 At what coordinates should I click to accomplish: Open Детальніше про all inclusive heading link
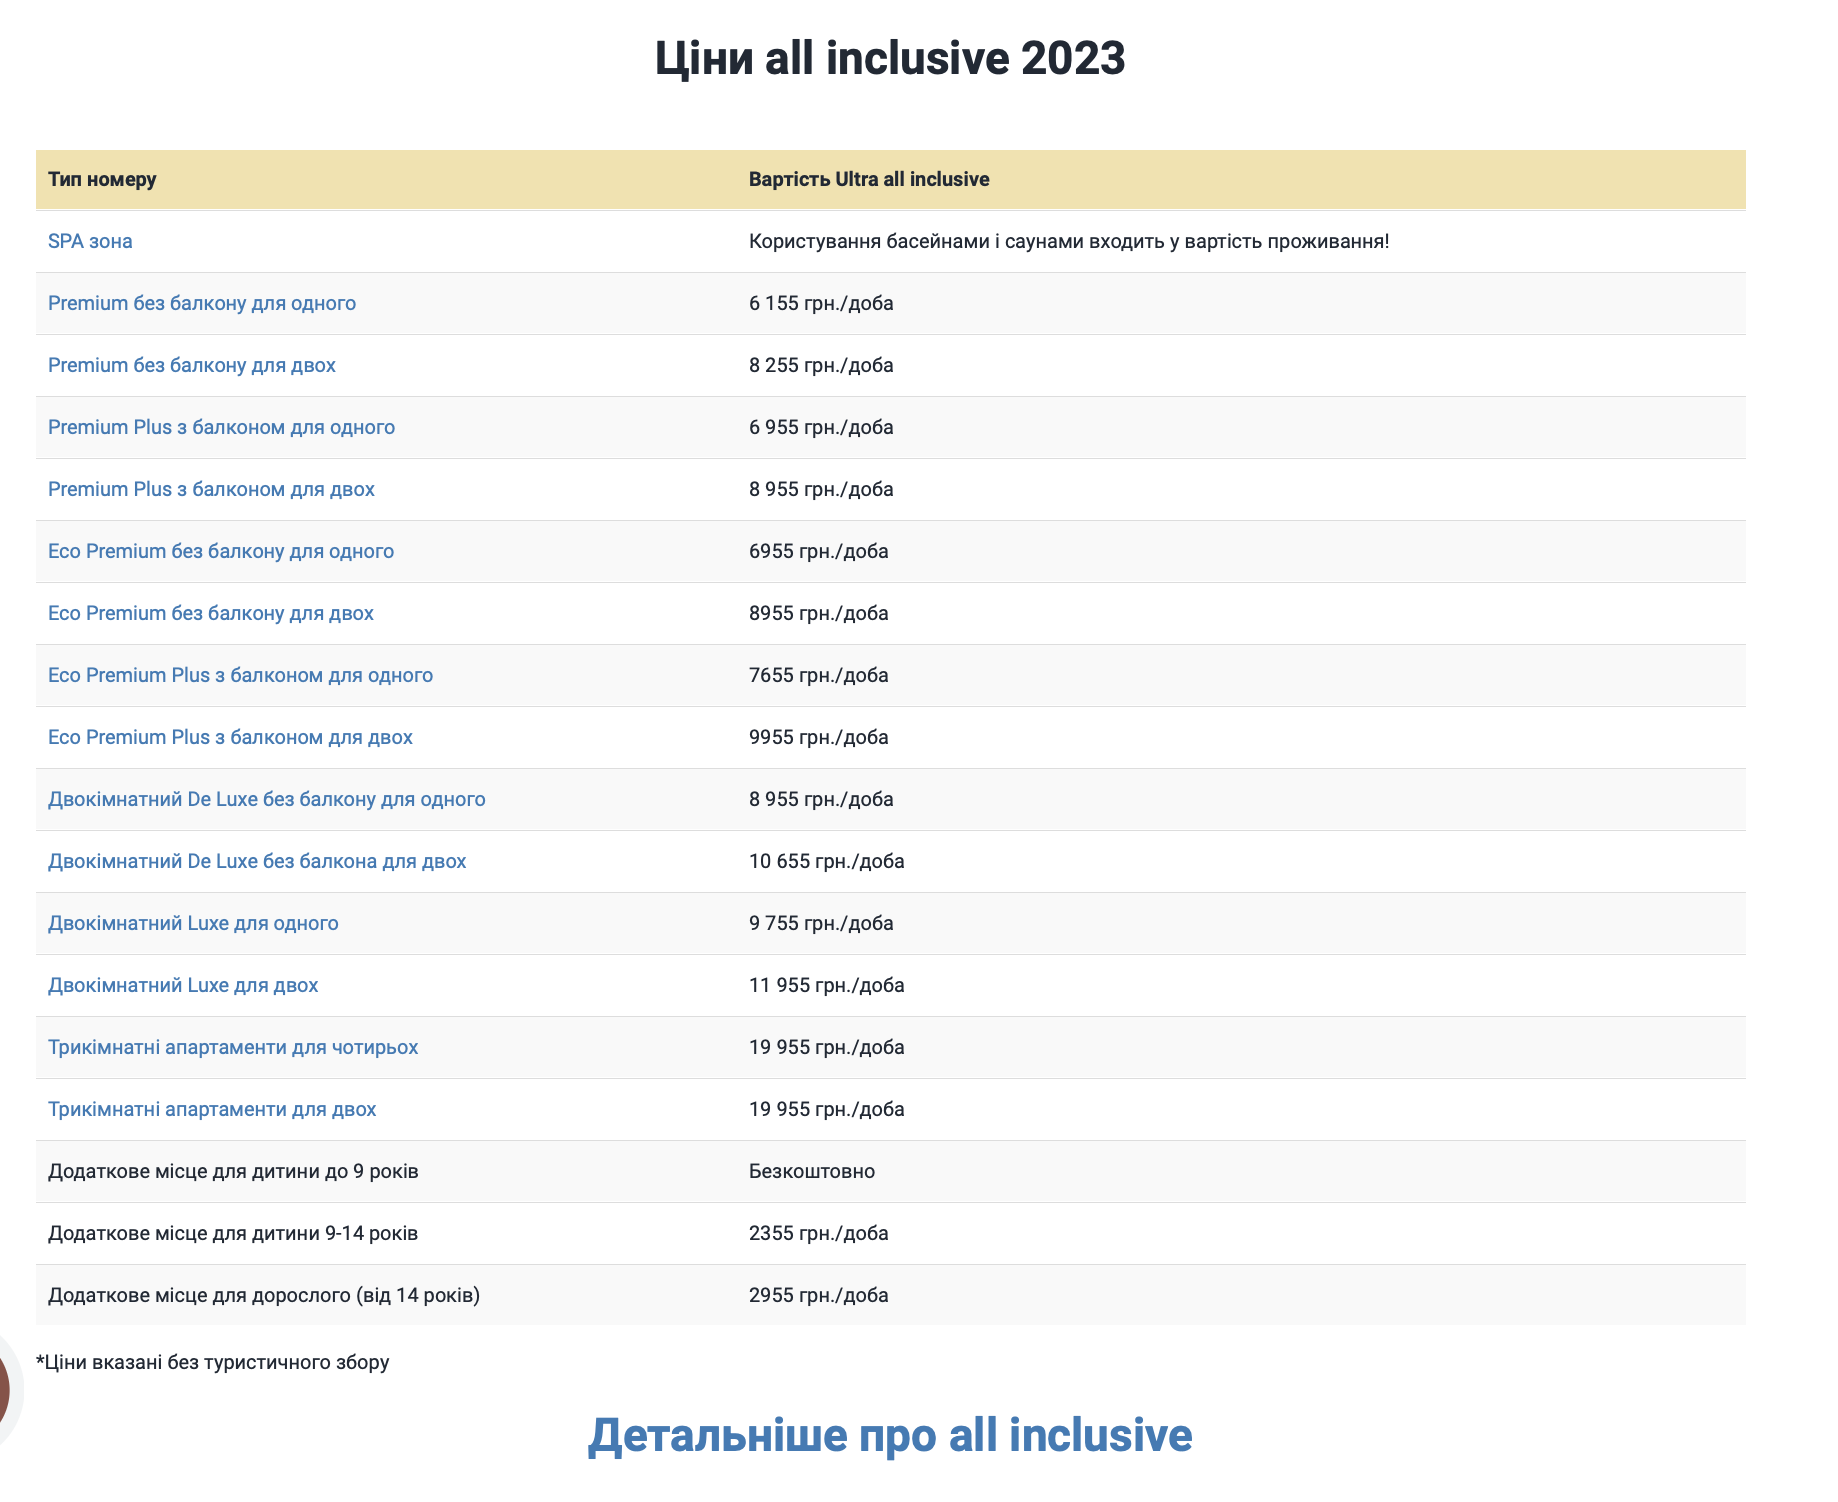click(889, 1435)
